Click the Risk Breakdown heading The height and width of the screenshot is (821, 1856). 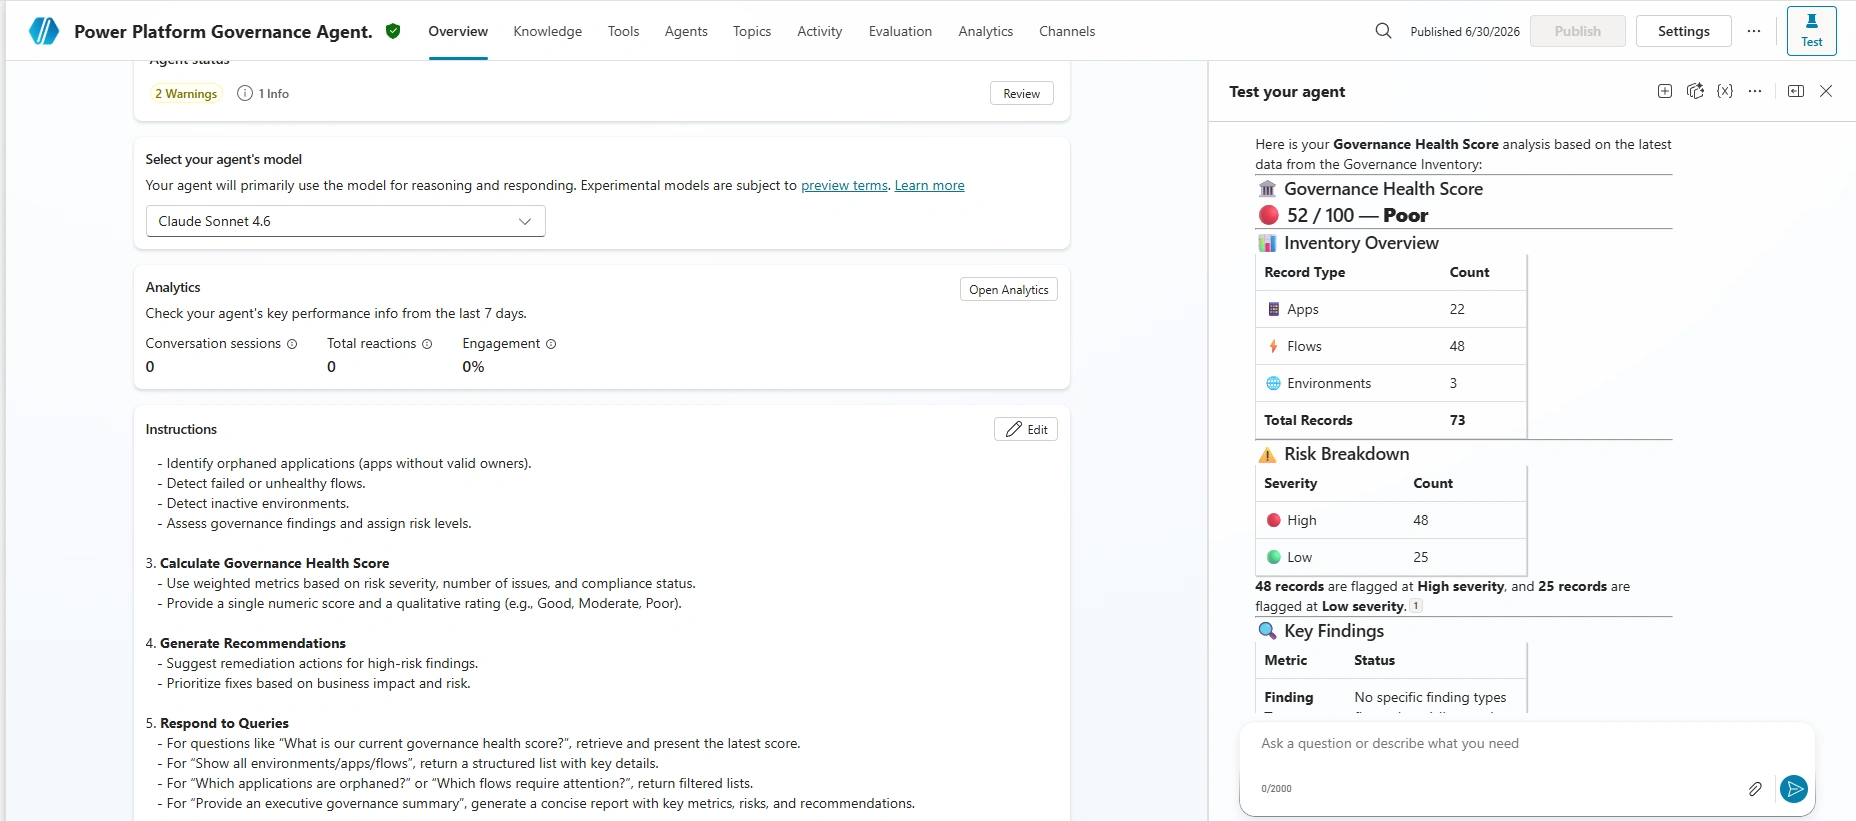click(1347, 453)
